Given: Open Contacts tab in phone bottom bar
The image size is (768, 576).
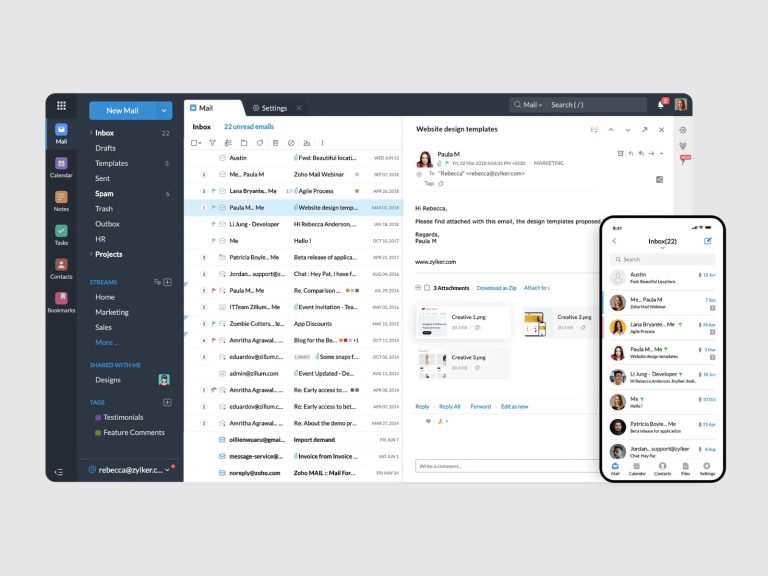Looking at the screenshot, I should pyautogui.click(x=662, y=469).
